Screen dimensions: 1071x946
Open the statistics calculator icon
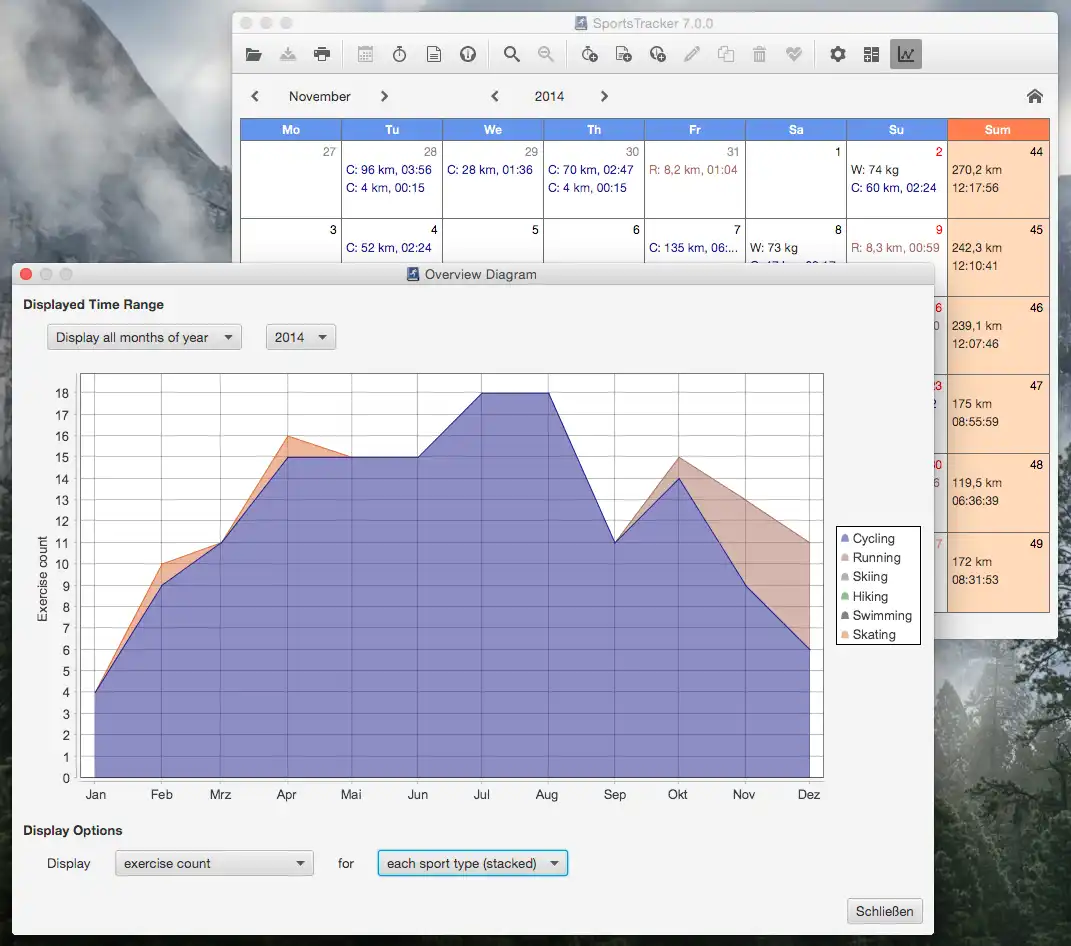871,54
